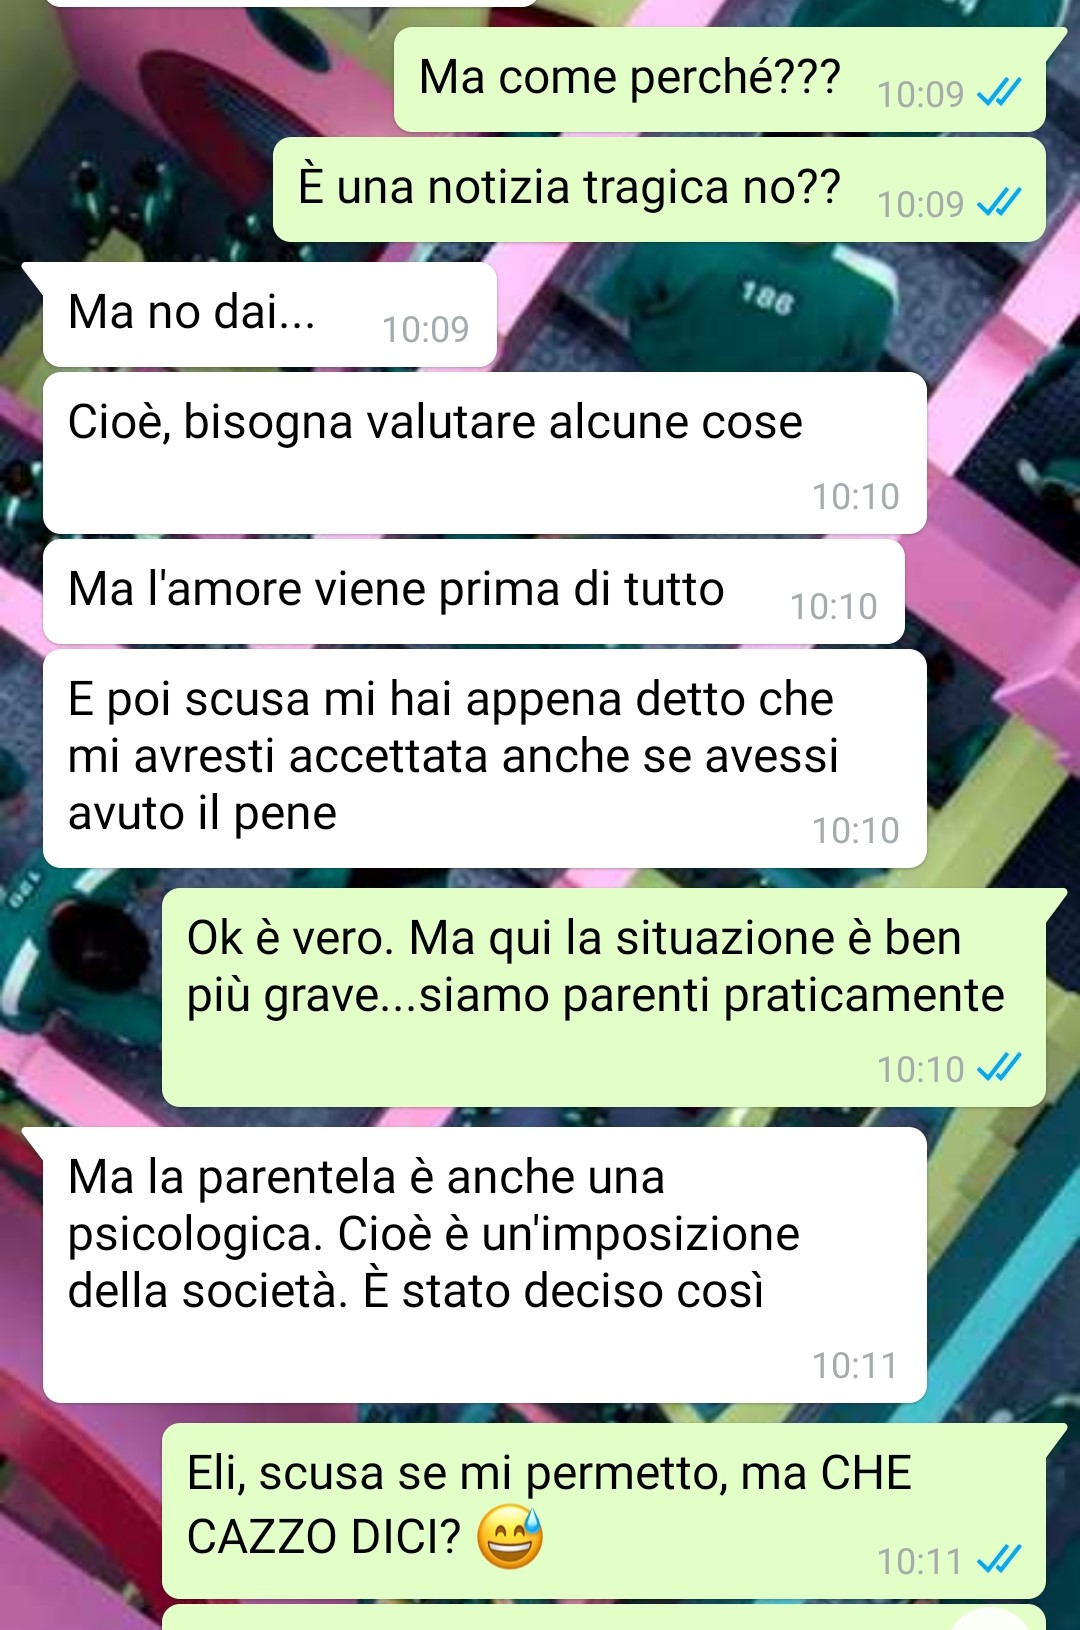This screenshot has height=1630, width=1080.
Task: Tap the blue read ticks on "Ma come perché???"
Action: coord(998,94)
